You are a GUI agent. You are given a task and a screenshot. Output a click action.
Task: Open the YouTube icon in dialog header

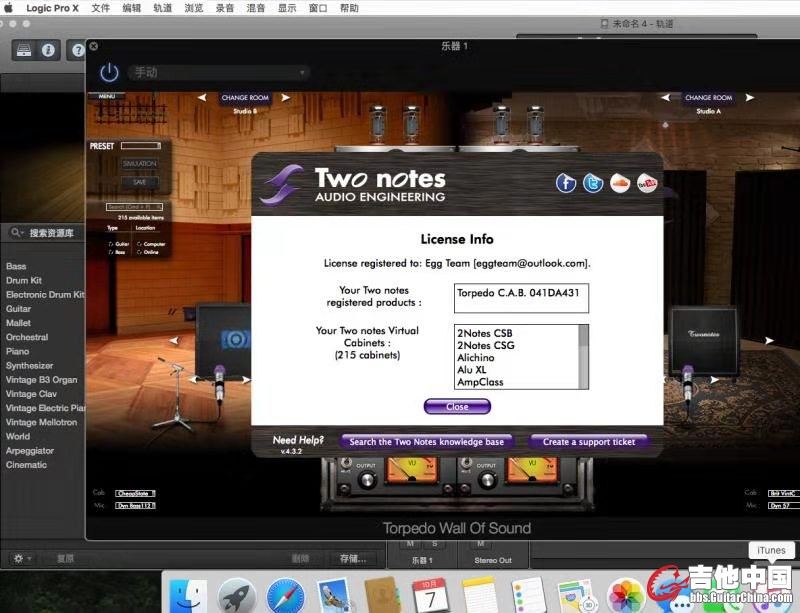pos(647,183)
